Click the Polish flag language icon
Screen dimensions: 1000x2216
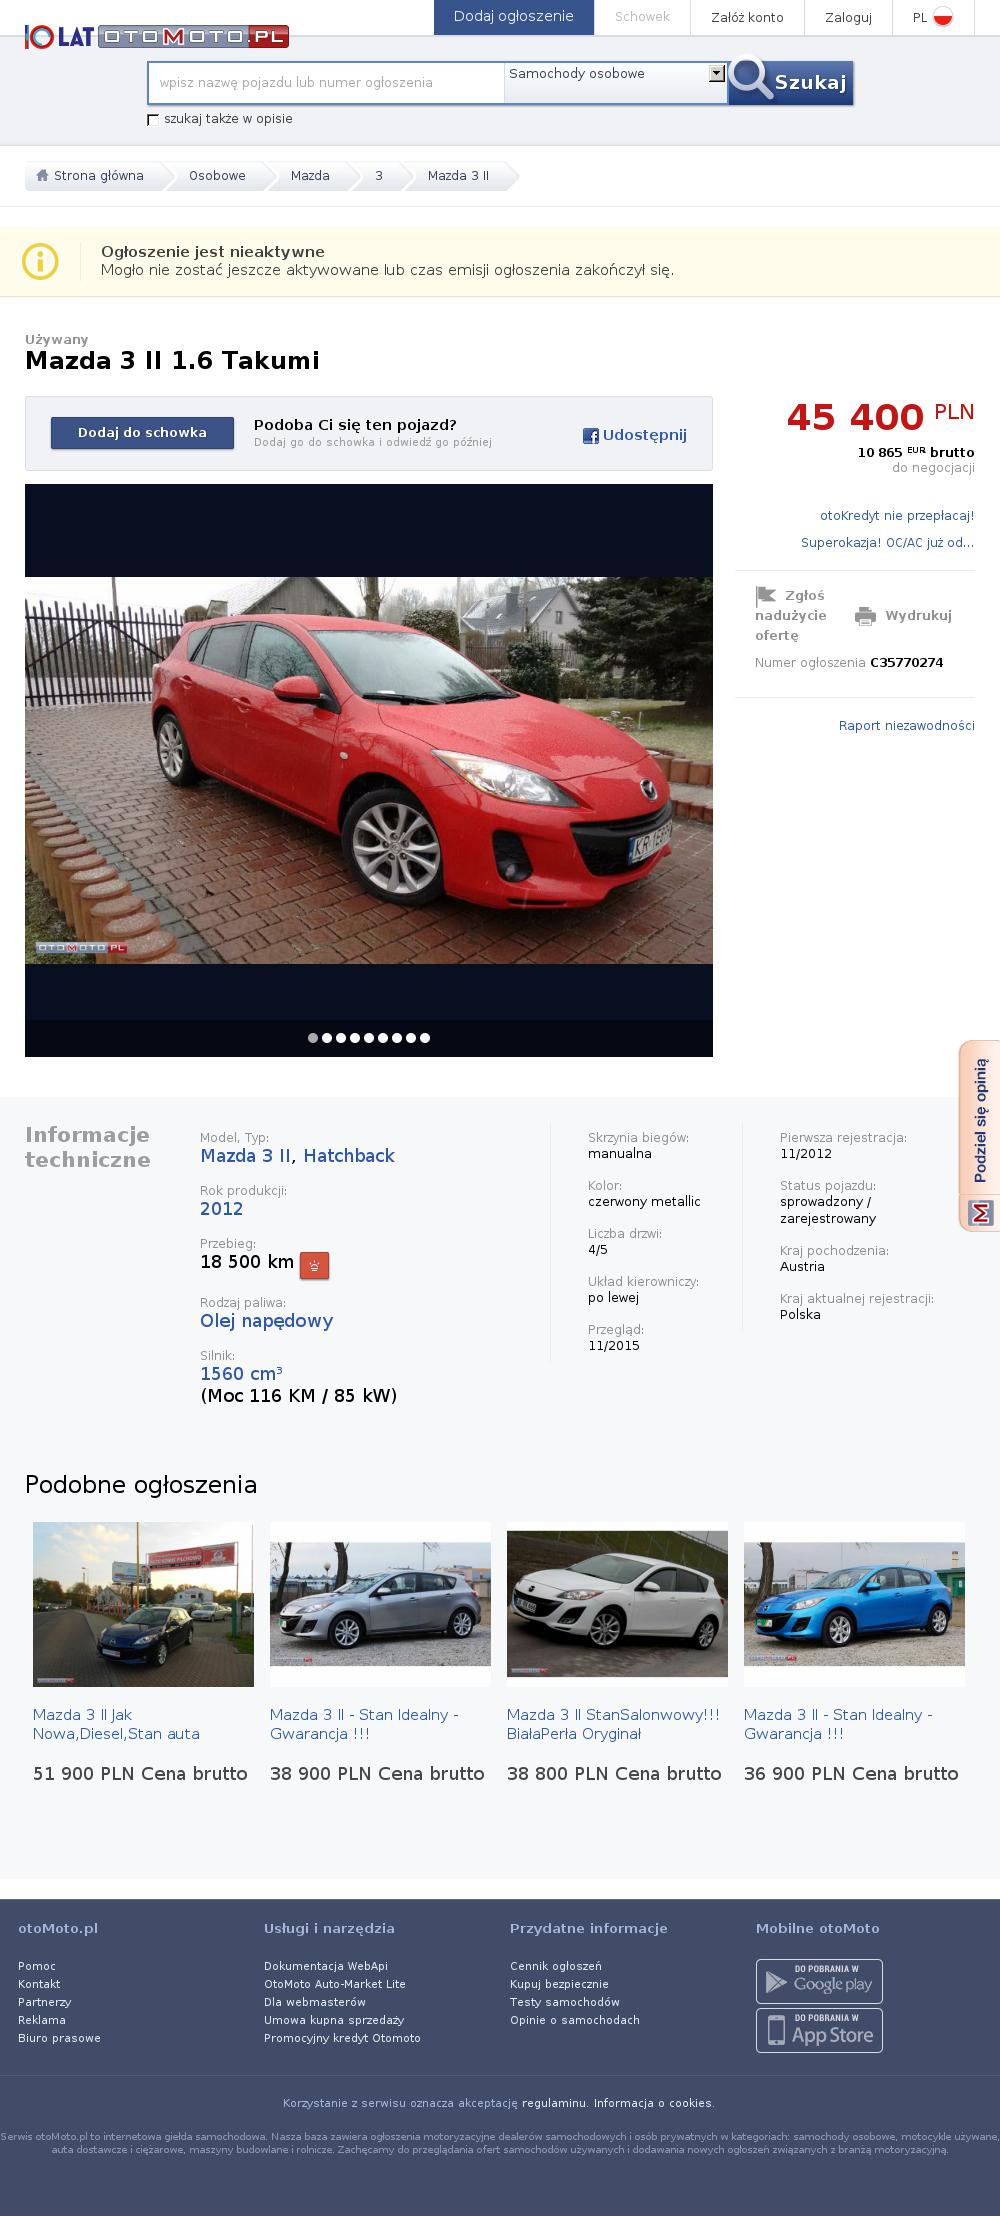[x=943, y=17]
